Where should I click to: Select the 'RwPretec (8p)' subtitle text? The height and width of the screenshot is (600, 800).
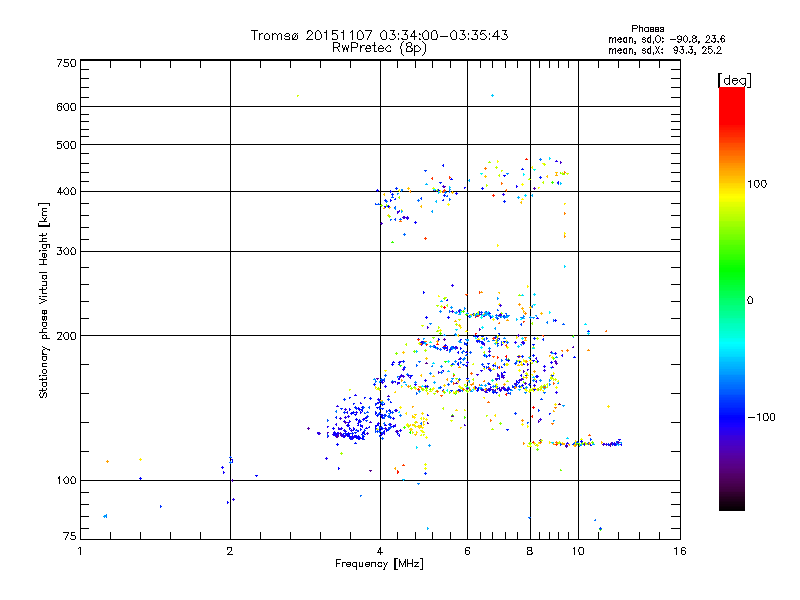click(379, 48)
